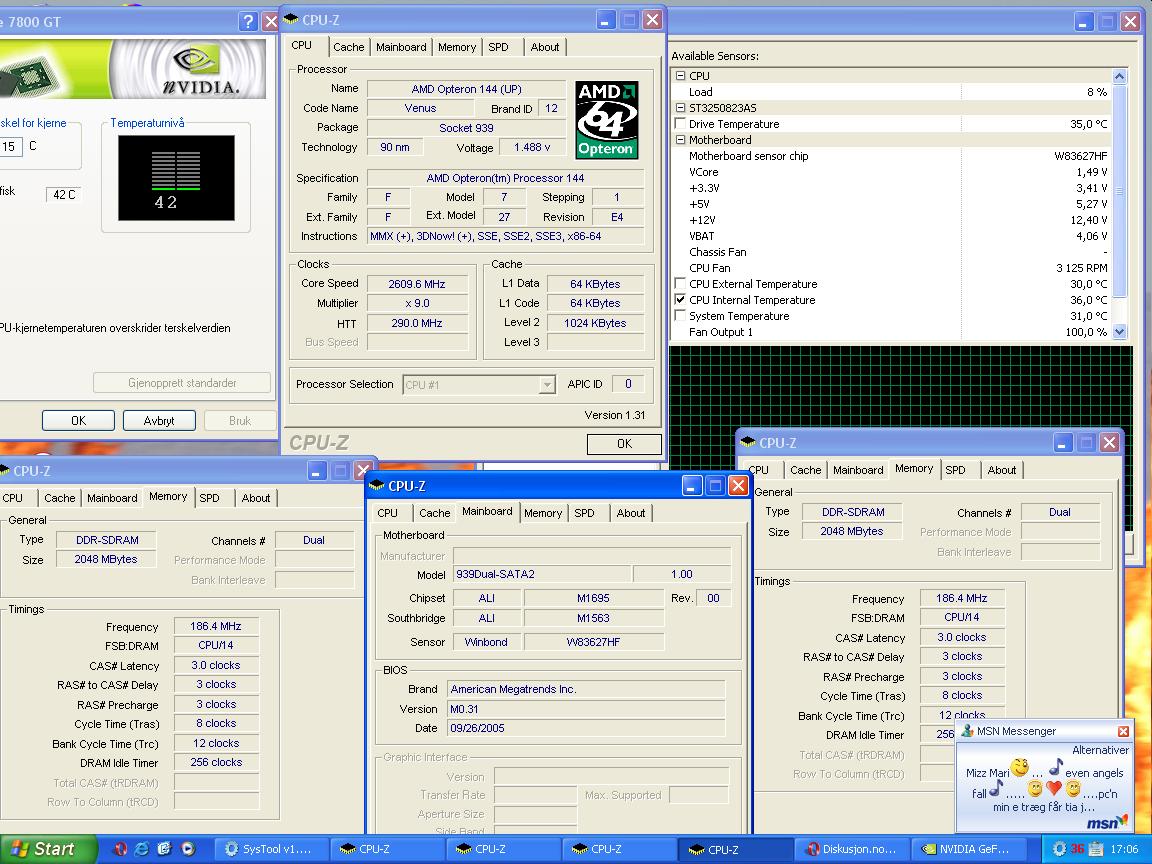Click the AMD64 Opteron logo in CPU-Z
1152x864 pixels.
coord(606,120)
